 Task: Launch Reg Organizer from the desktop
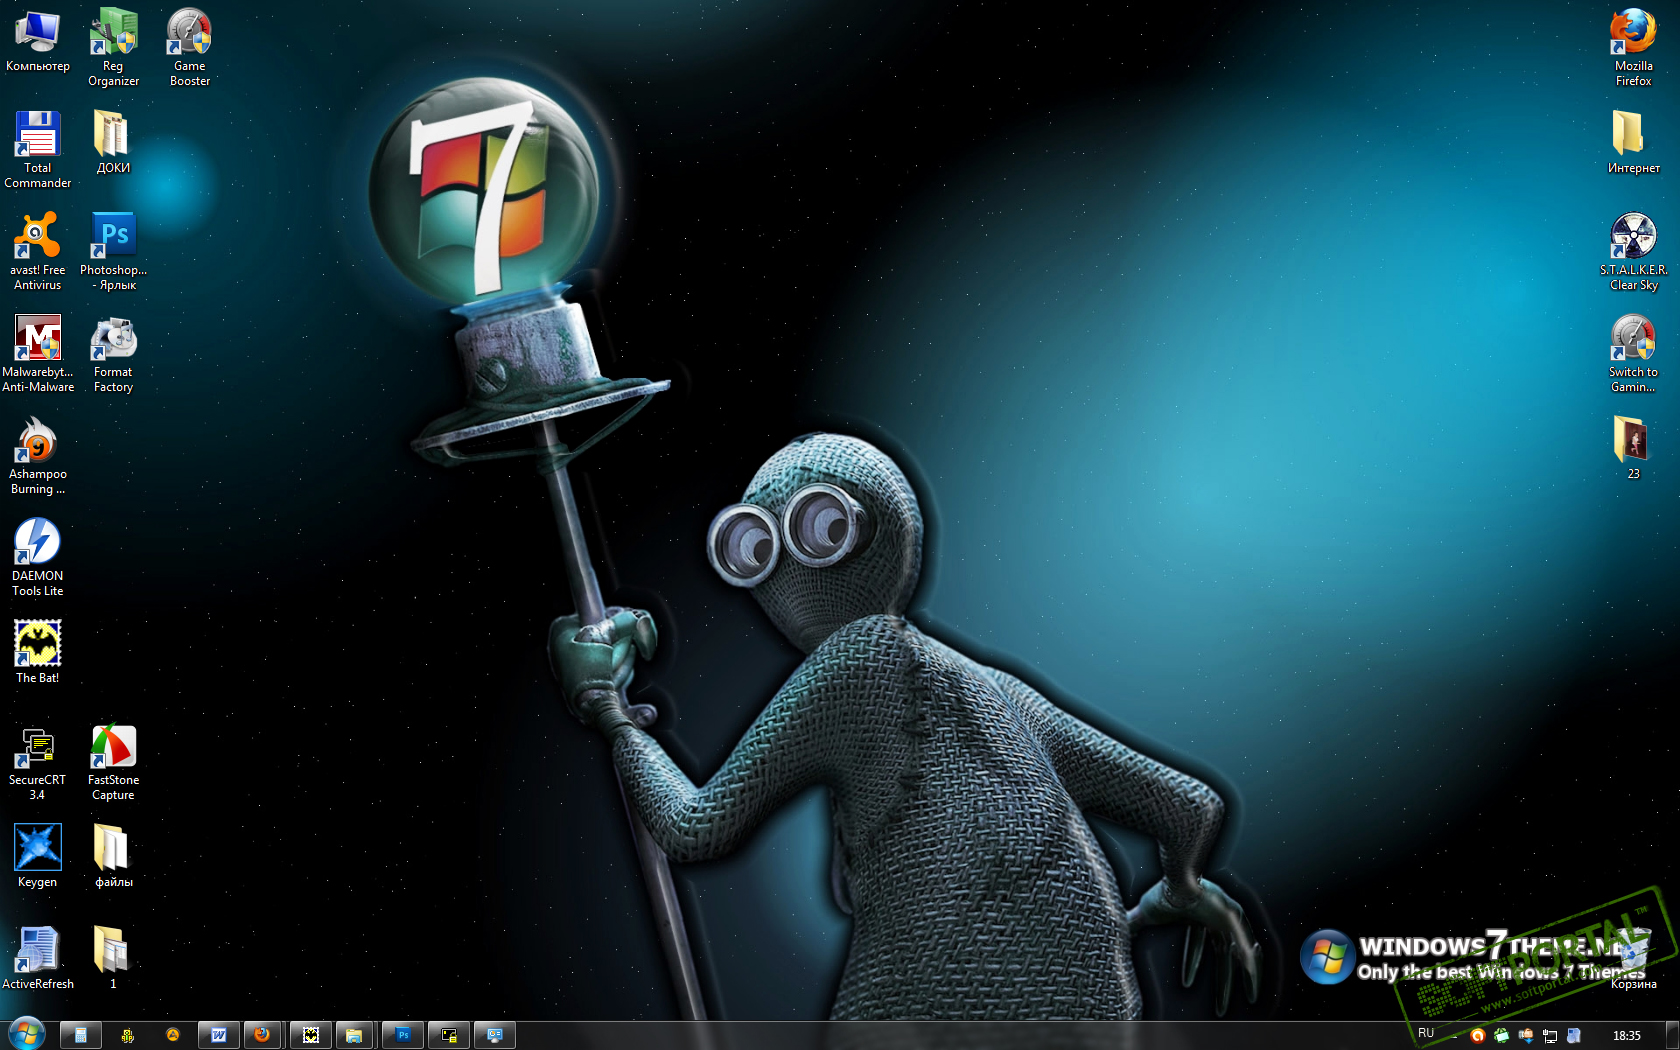coord(113,48)
